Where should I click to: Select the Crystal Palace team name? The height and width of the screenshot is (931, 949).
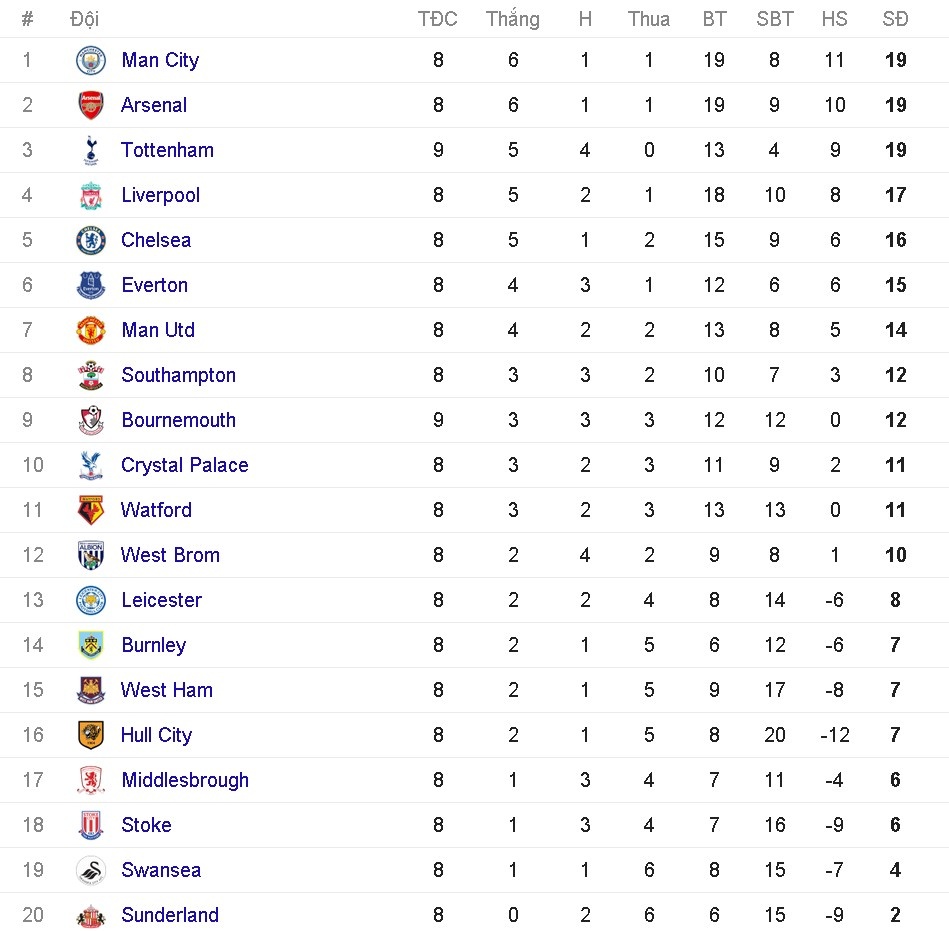[184, 465]
